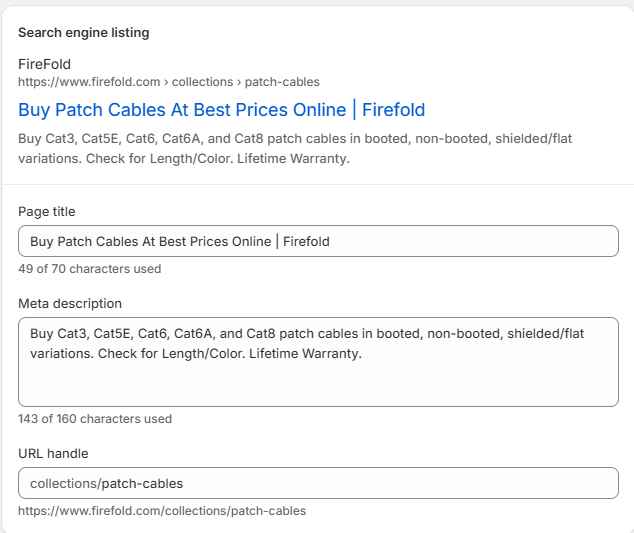Click the "Search engine listing" heading
The image size is (634, 533).
pyautogui.click(x=84, y=33)
